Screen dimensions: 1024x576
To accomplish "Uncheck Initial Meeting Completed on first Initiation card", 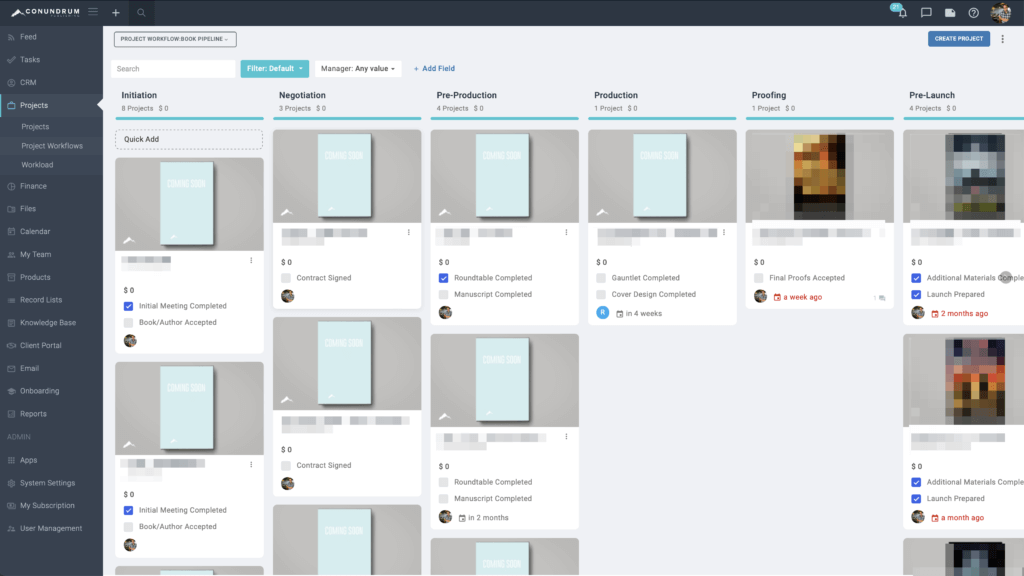I will click(x=129, y=306).
